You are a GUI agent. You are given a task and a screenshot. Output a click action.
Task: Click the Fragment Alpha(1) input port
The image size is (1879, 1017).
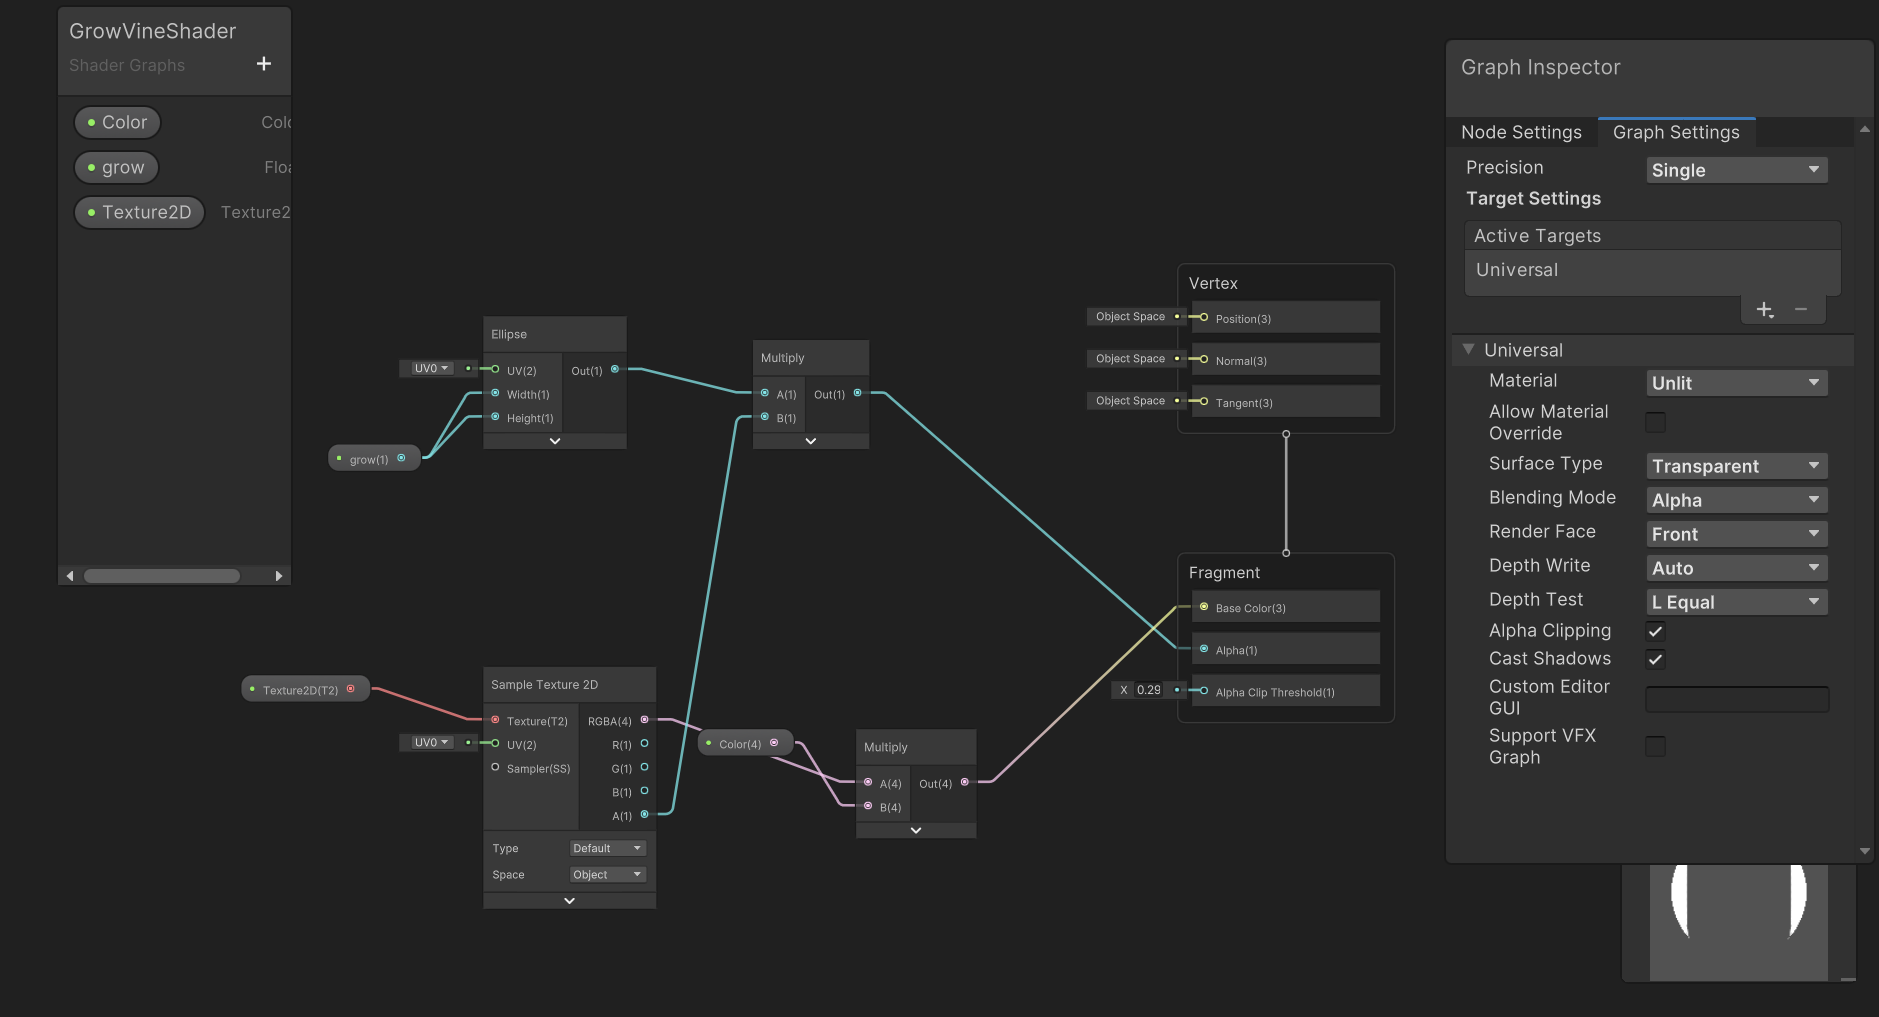click(x=1204, y=649)
